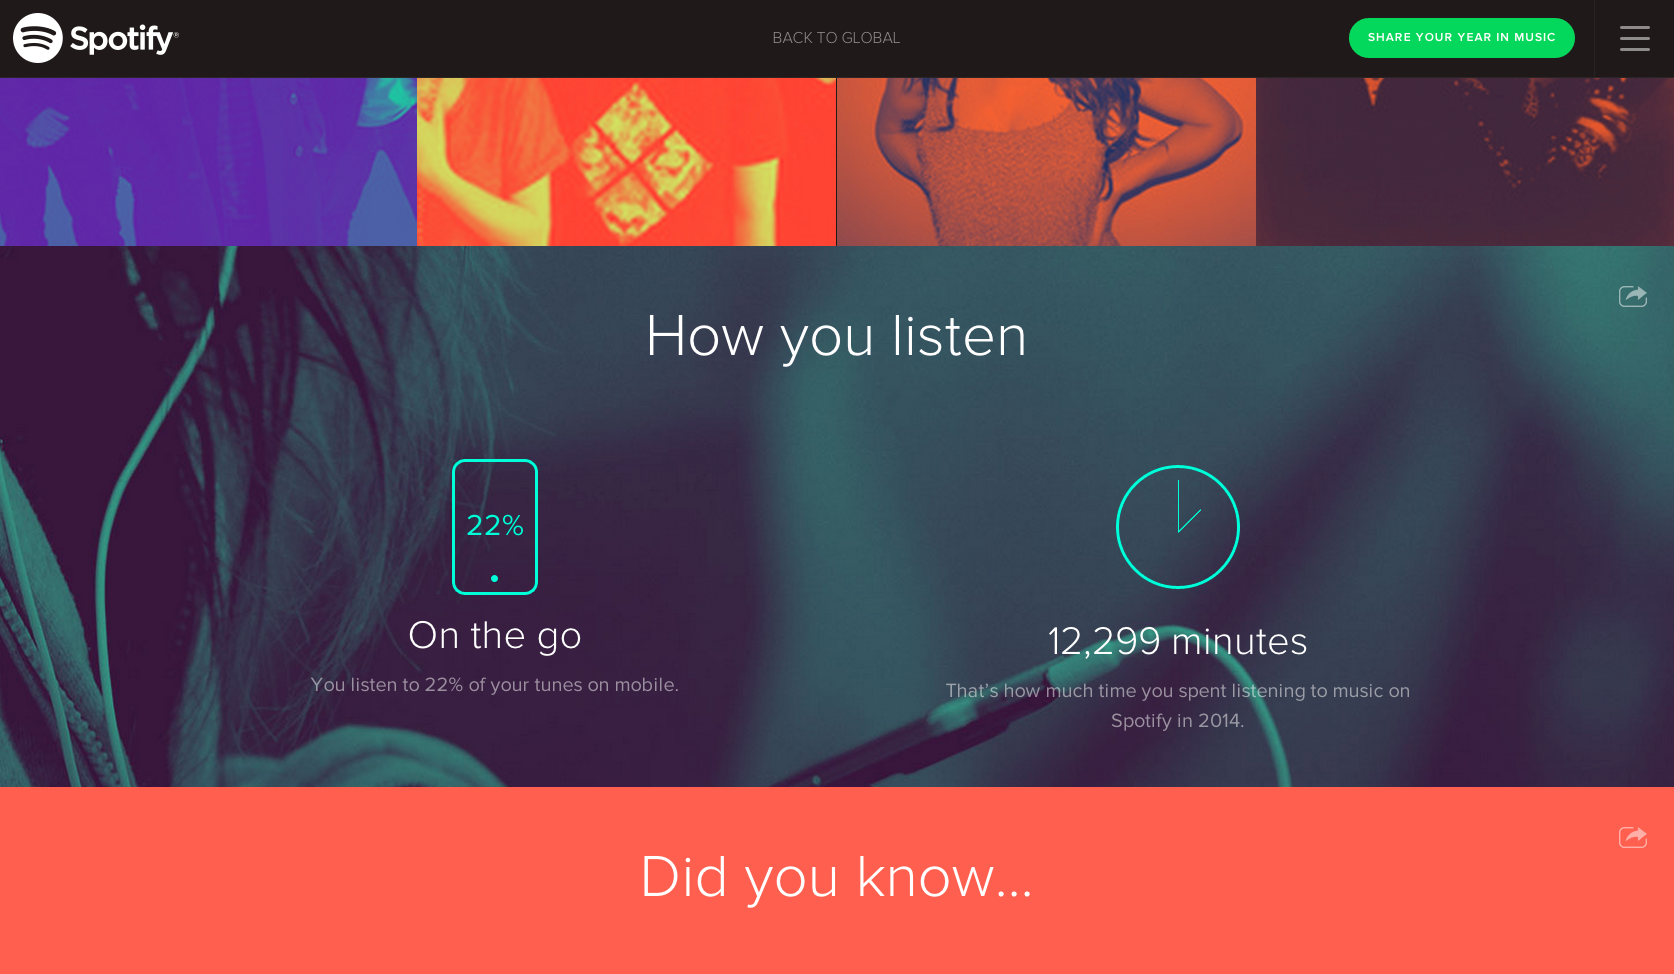Screen dimensions: 1674x974
Task: Click the mobile phone 22% icon
Action: [x=495, y=527]
